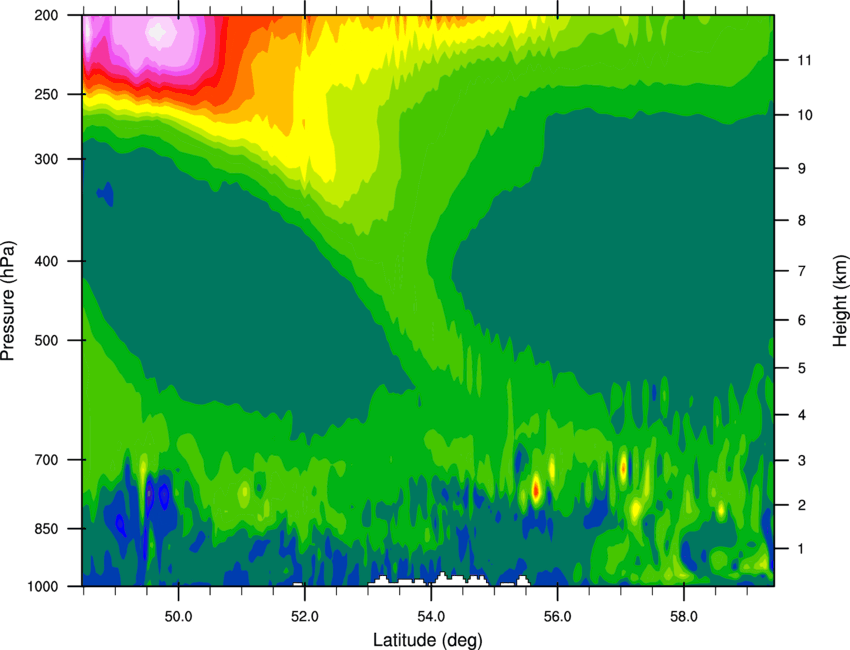This screenshot has height=650, width=850.
Task: Pick the 5 km height label
Action: 802,368
